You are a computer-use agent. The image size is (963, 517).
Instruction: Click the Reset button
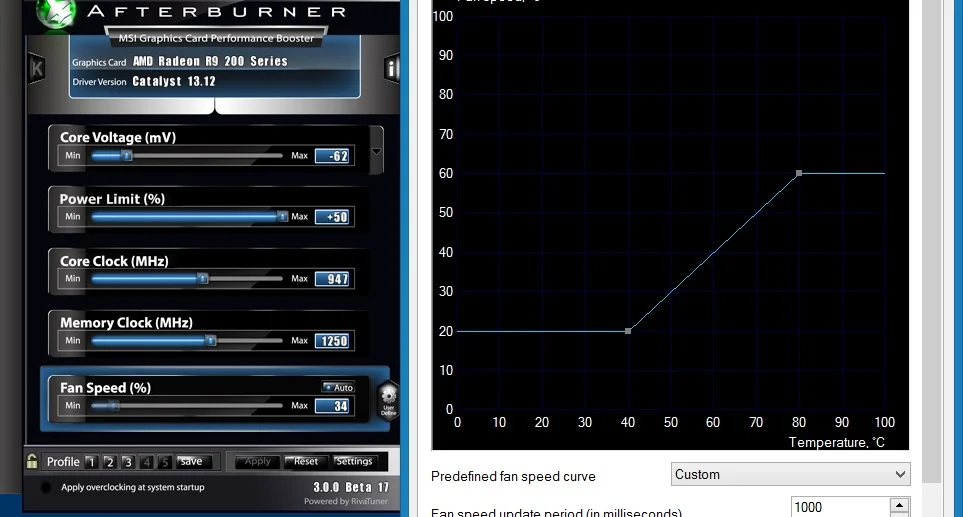(x=305, y=461)
